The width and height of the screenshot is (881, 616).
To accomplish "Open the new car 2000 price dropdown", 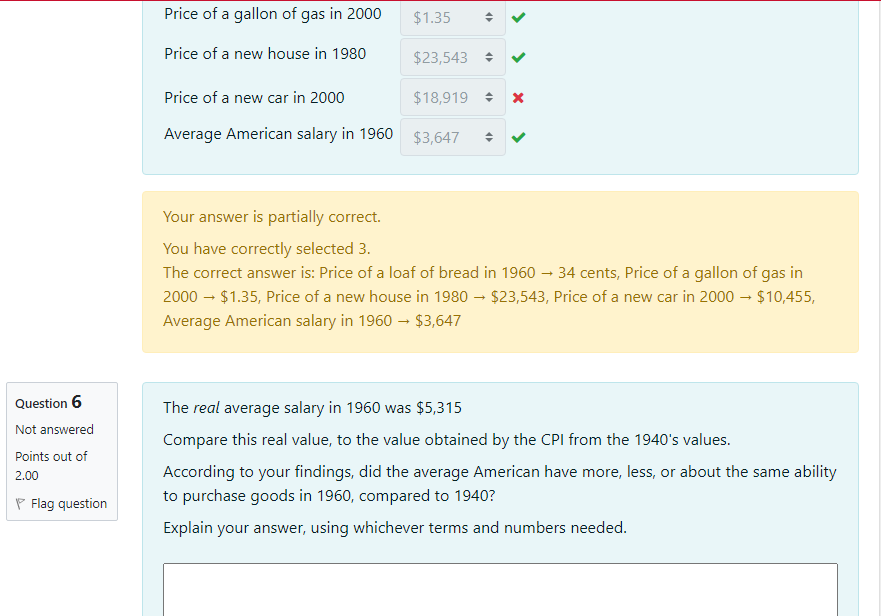I will click(x=453, y=98).
